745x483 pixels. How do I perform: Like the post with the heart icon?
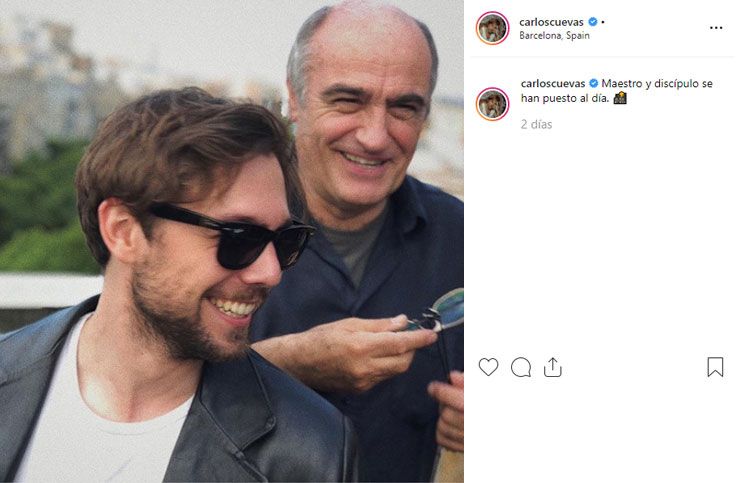pos(488,367)
